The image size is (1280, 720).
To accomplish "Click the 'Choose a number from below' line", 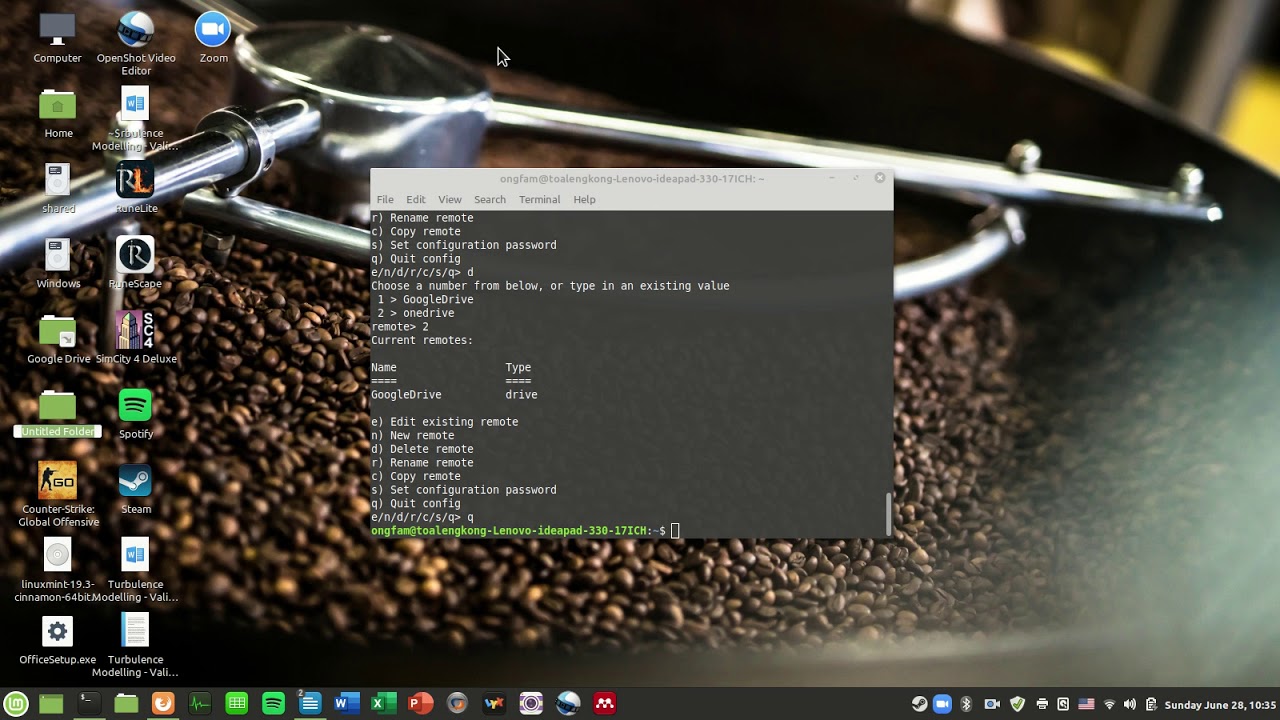I will (x=550, y=286).
